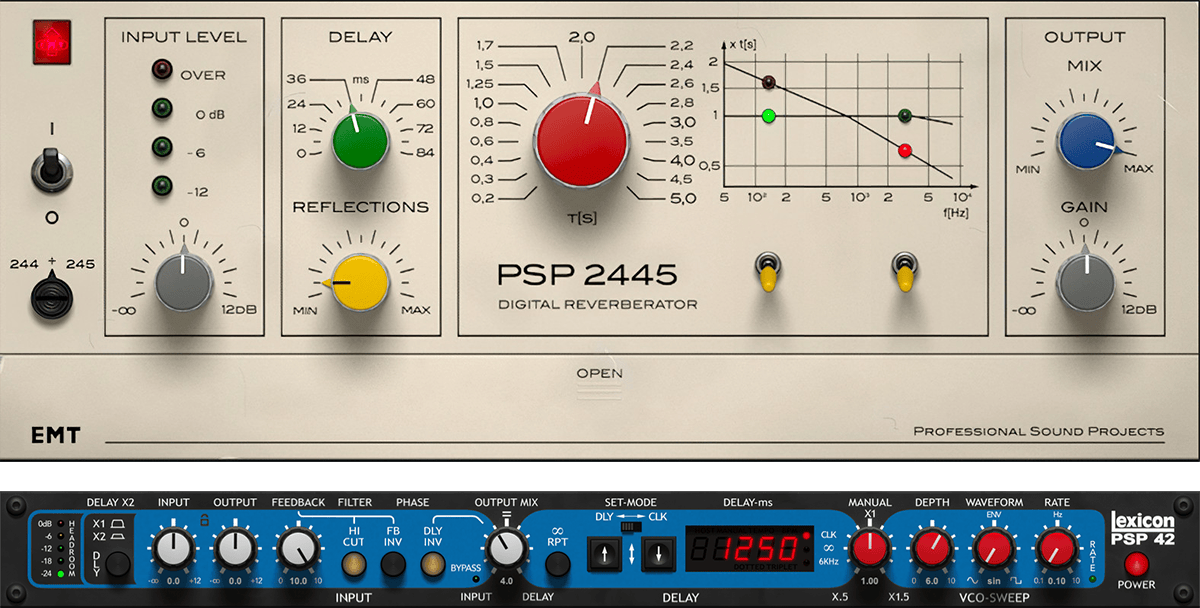Click the large red reverb time knob
1200x608 pixels.
click(x=581, y=141)
